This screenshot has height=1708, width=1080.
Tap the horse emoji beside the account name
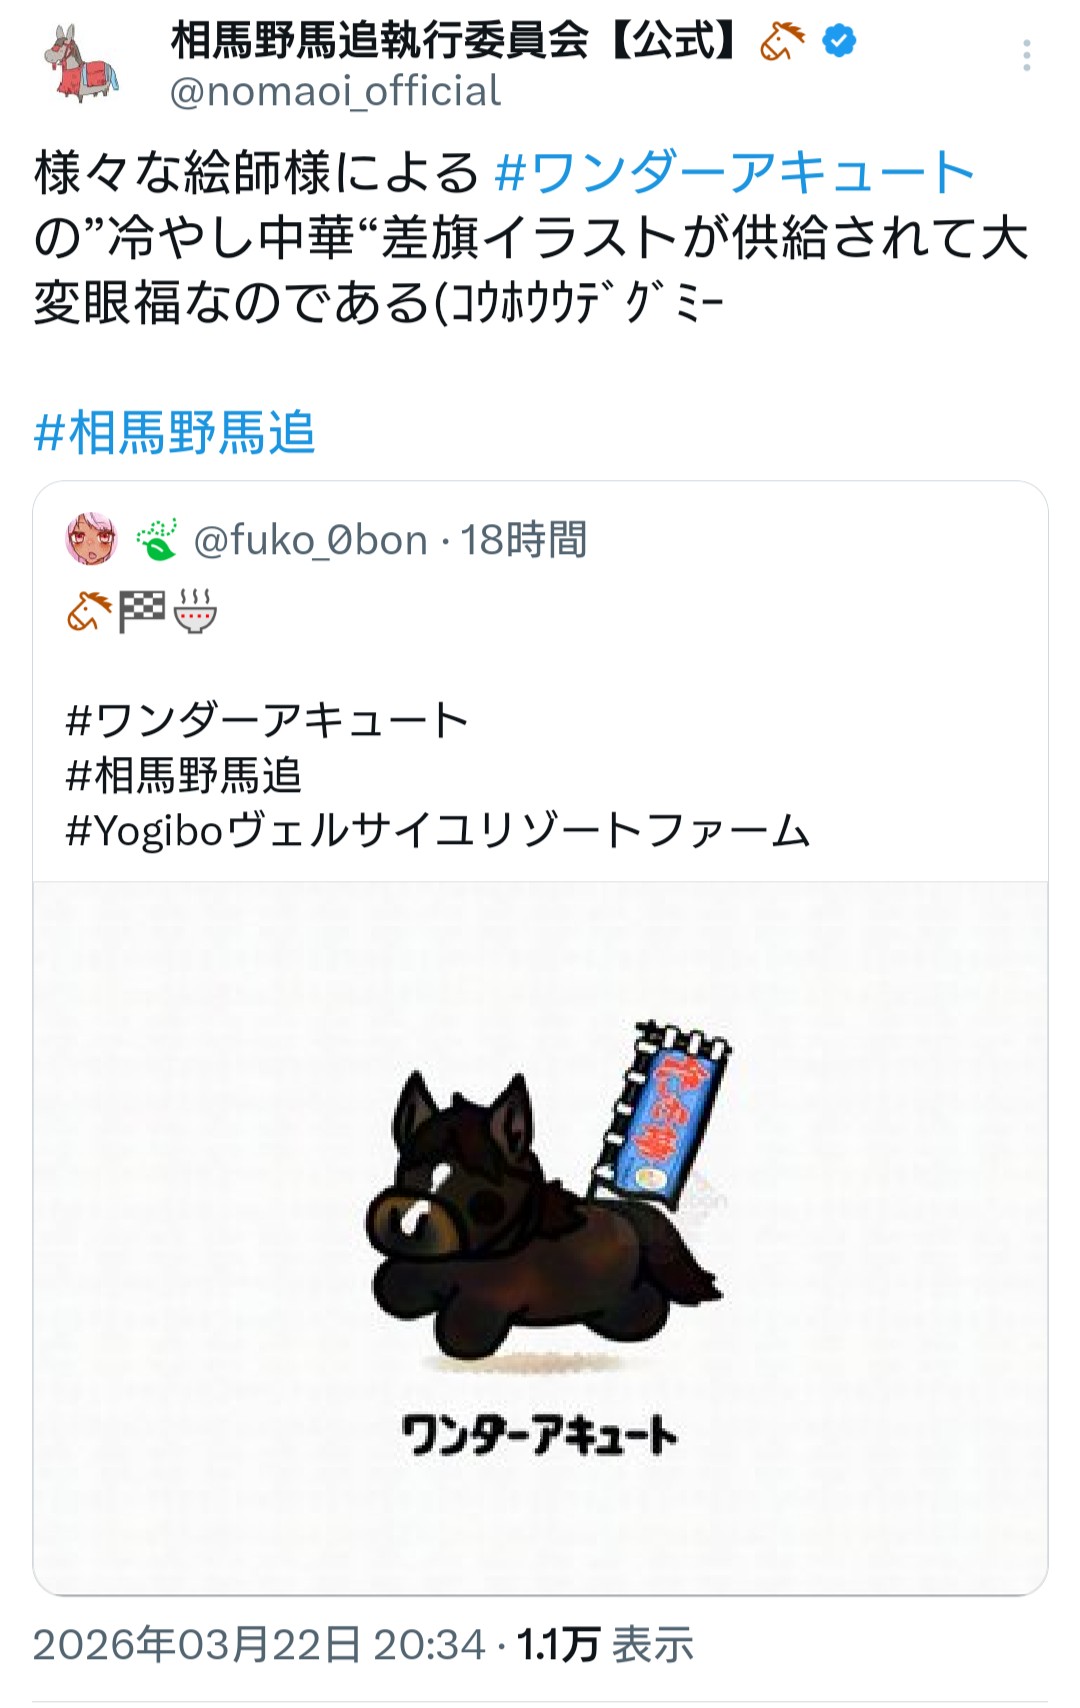pos(782,41)
